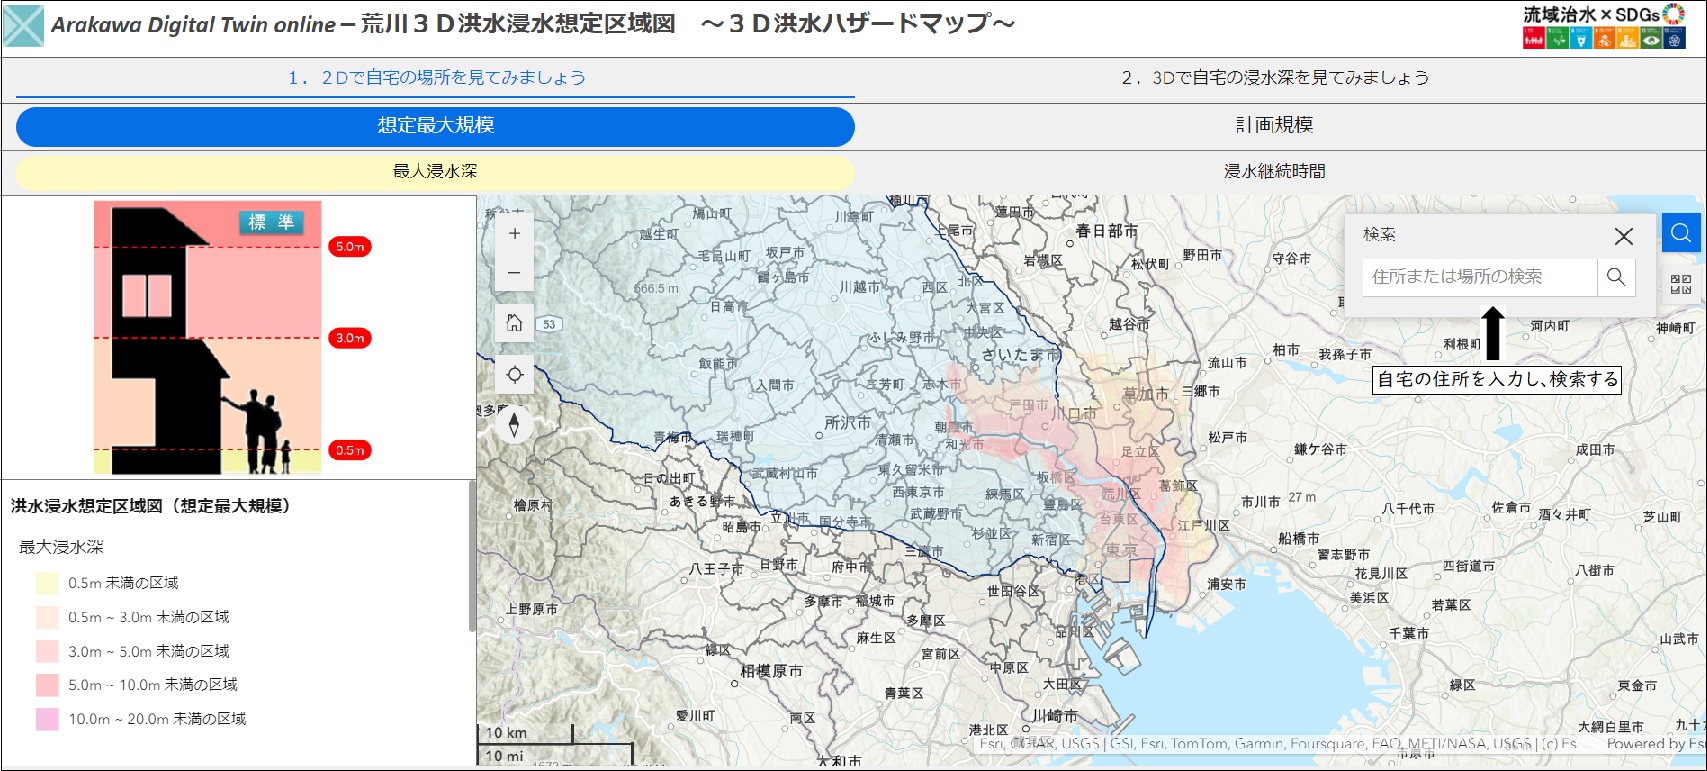Focus the 住所または場所の検索 input field
The image size is (1707, 771).
click(x=1480, y=277)
